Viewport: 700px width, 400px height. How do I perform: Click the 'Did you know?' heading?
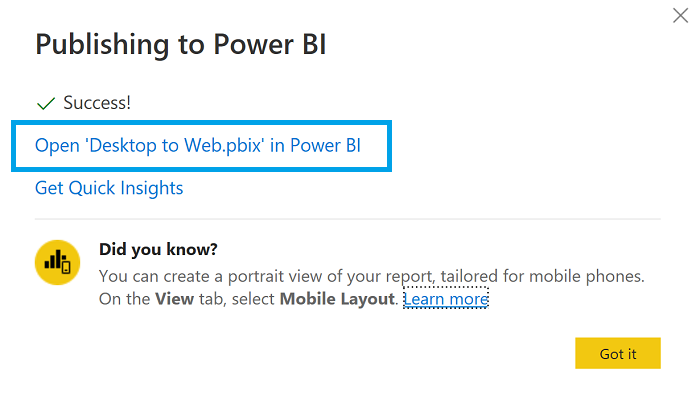(x=158, y=248)
